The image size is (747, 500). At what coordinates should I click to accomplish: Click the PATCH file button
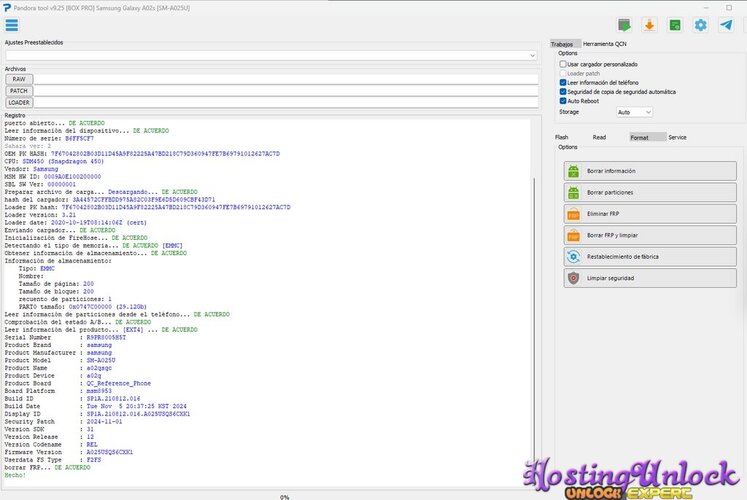[x=19, y=91]
